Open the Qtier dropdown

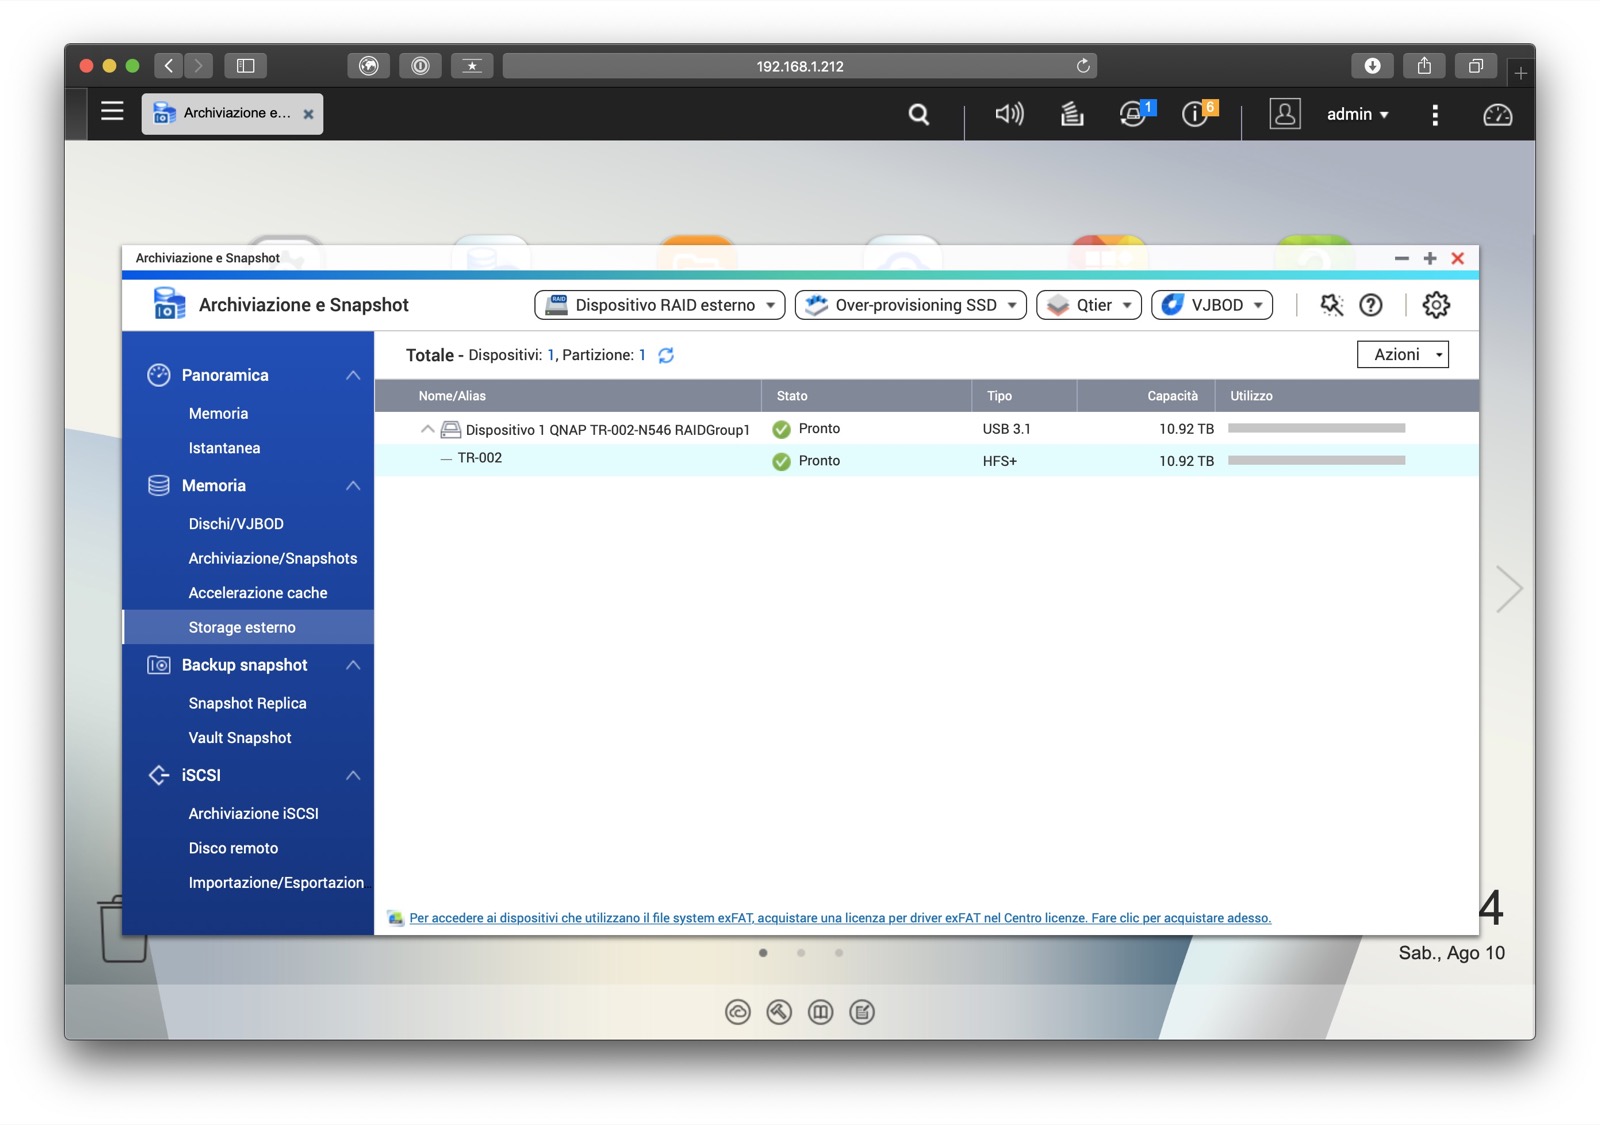[1089, 305]
